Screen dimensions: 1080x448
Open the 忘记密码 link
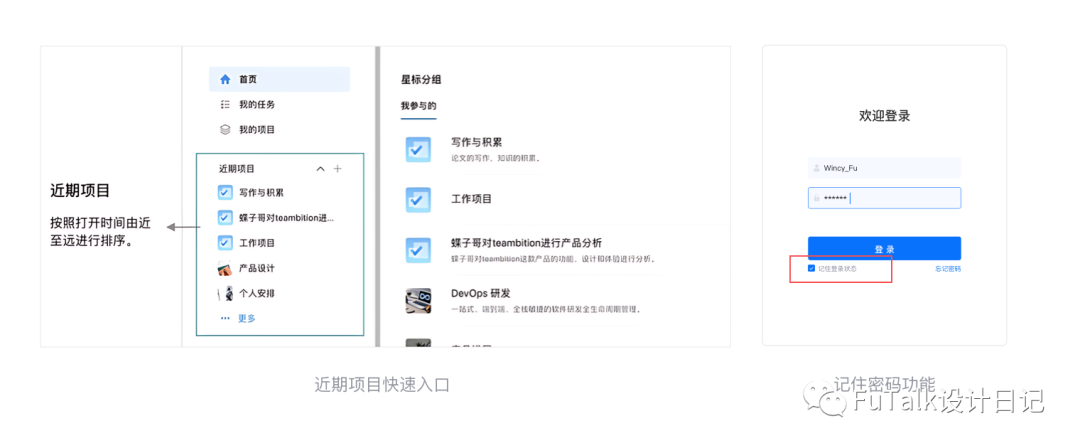[948, 269]
